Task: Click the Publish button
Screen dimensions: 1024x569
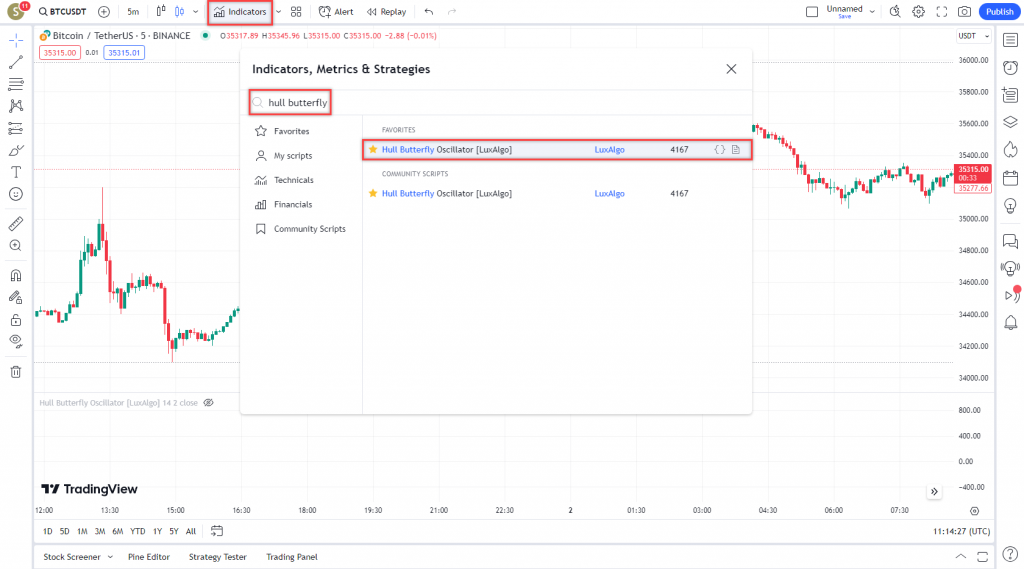Action: tap(997, 12)
